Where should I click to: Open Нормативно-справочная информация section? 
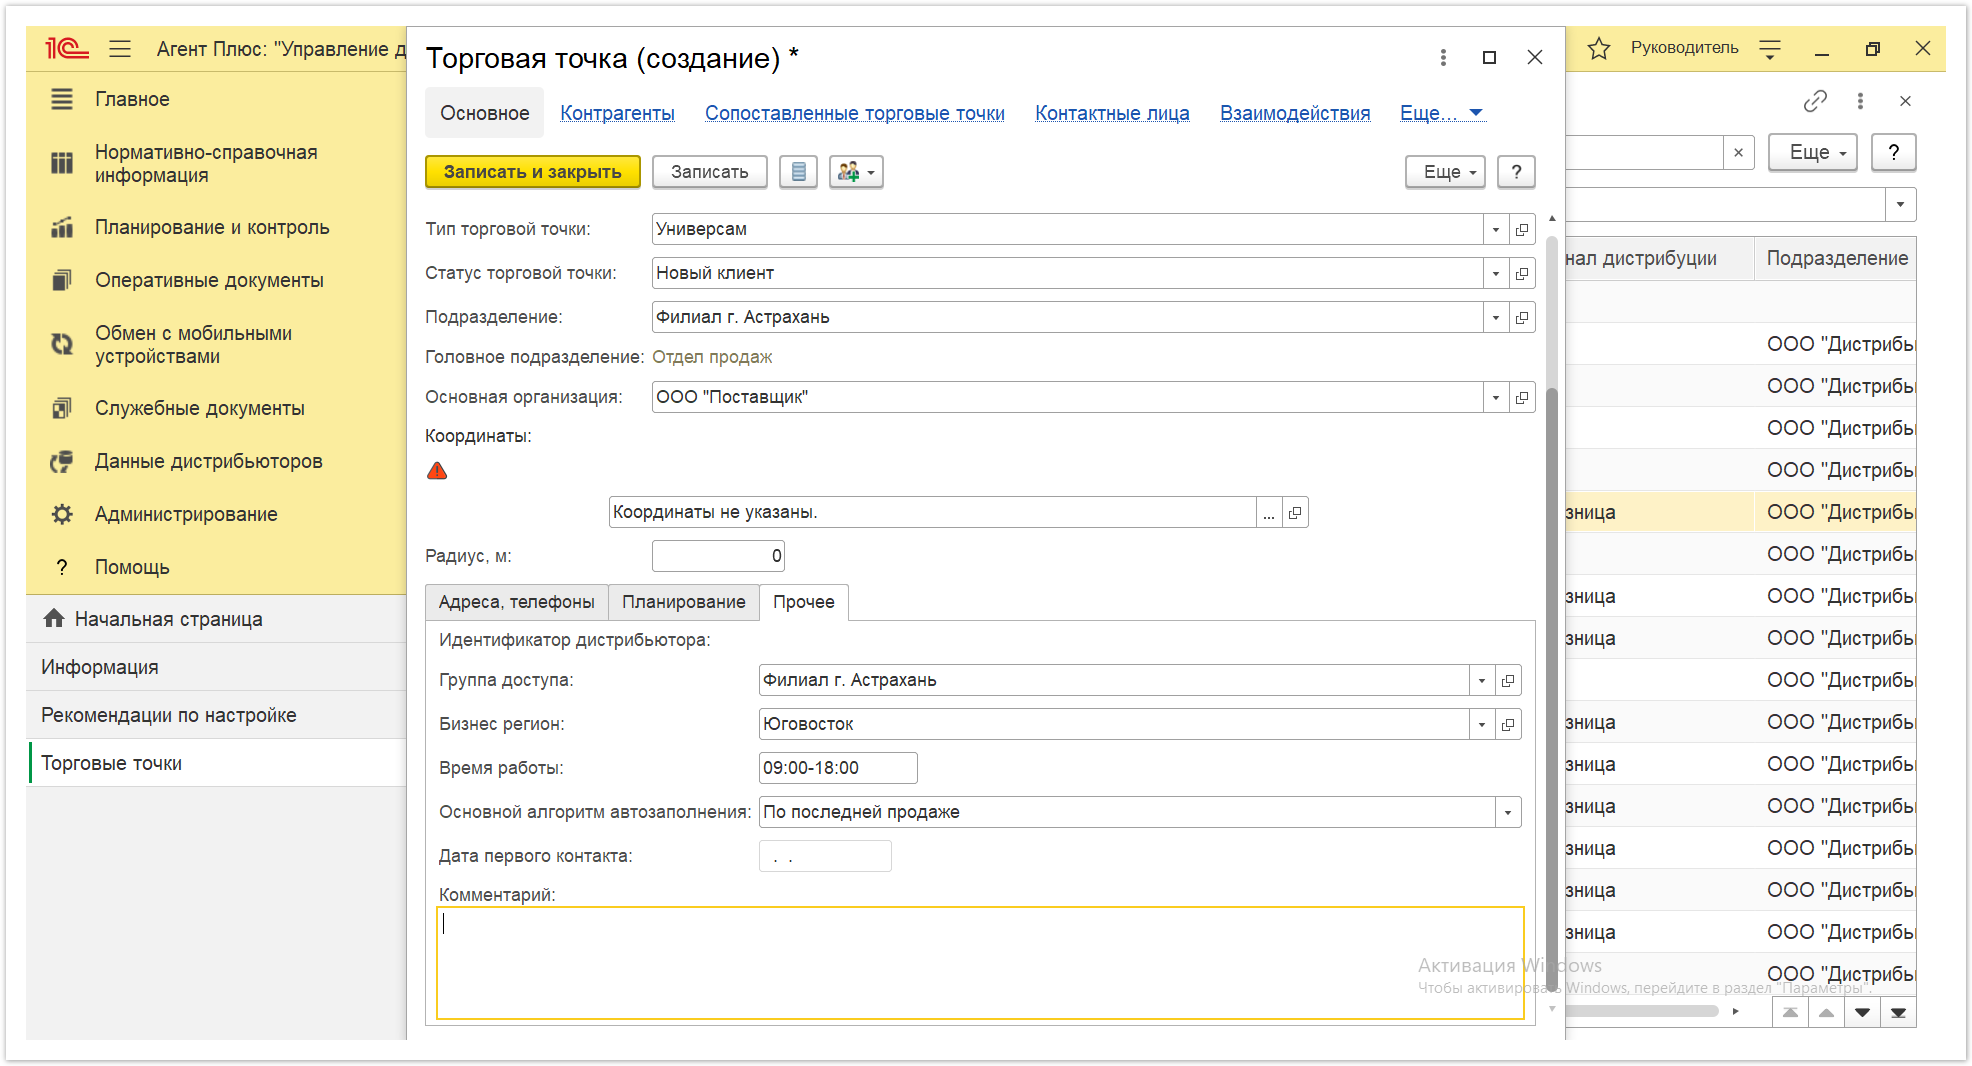click(206, 163)
